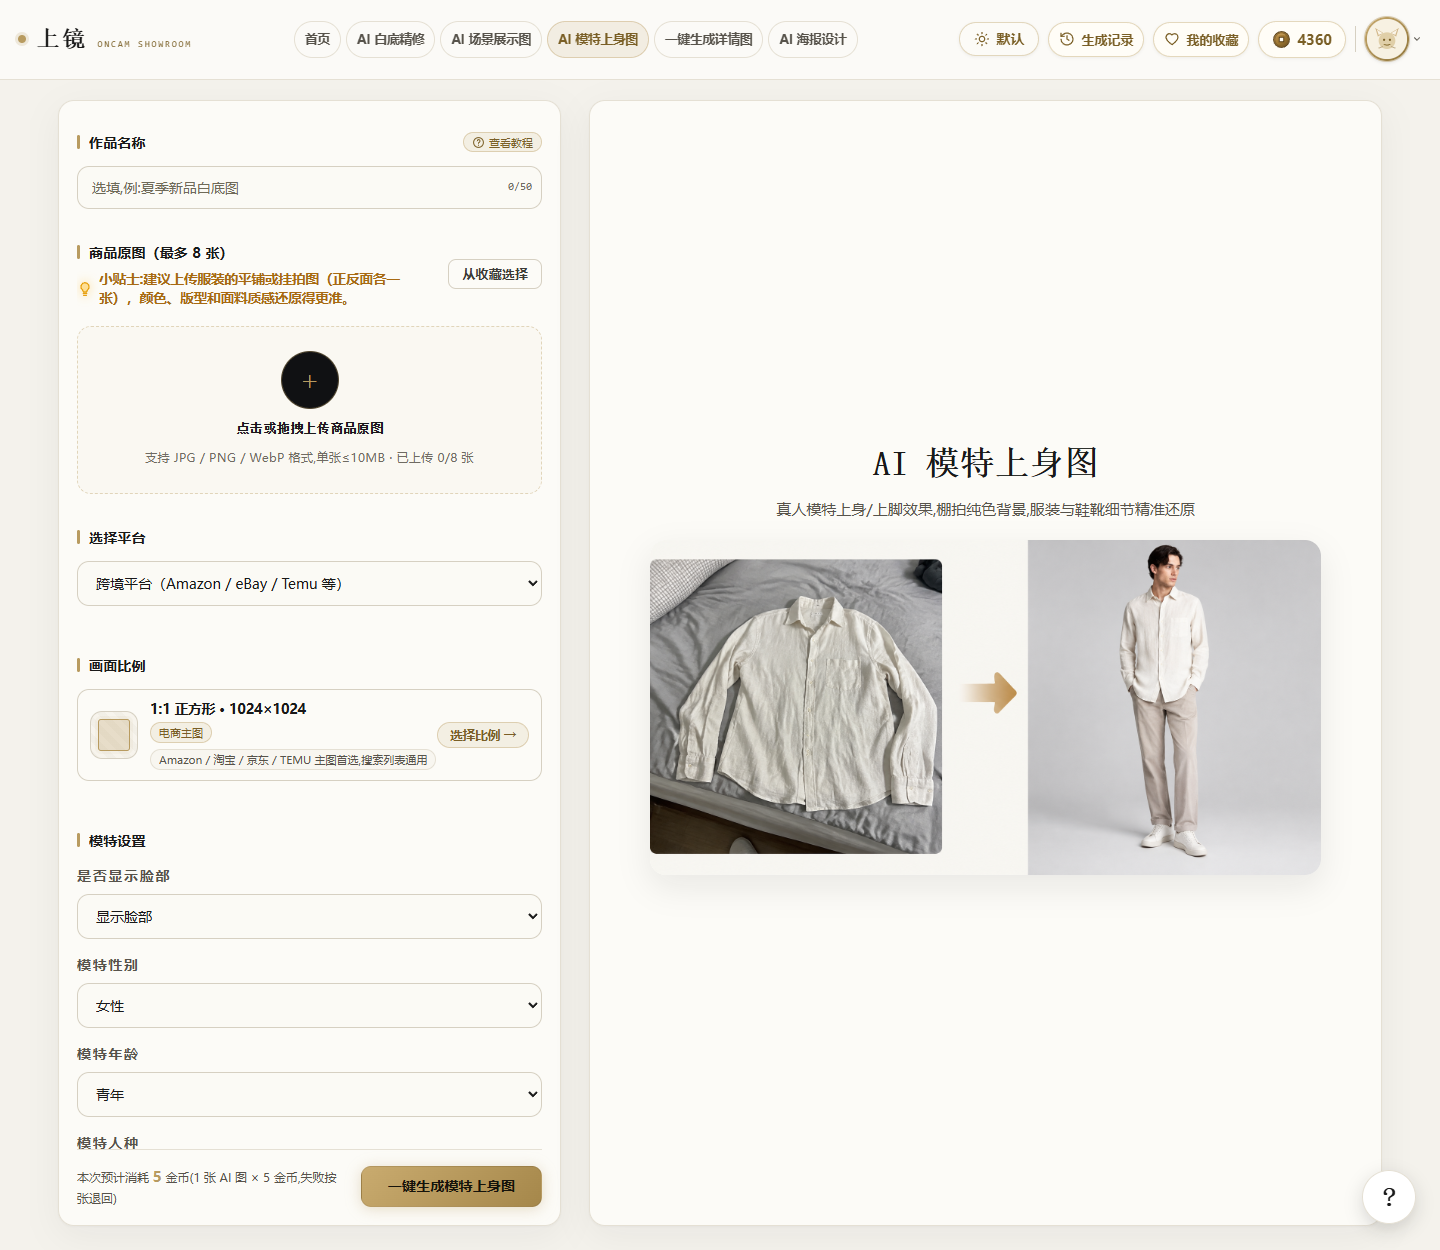Click the Amazon / 淘宝 / 京东 / TEMU tag

click(293, 760)
